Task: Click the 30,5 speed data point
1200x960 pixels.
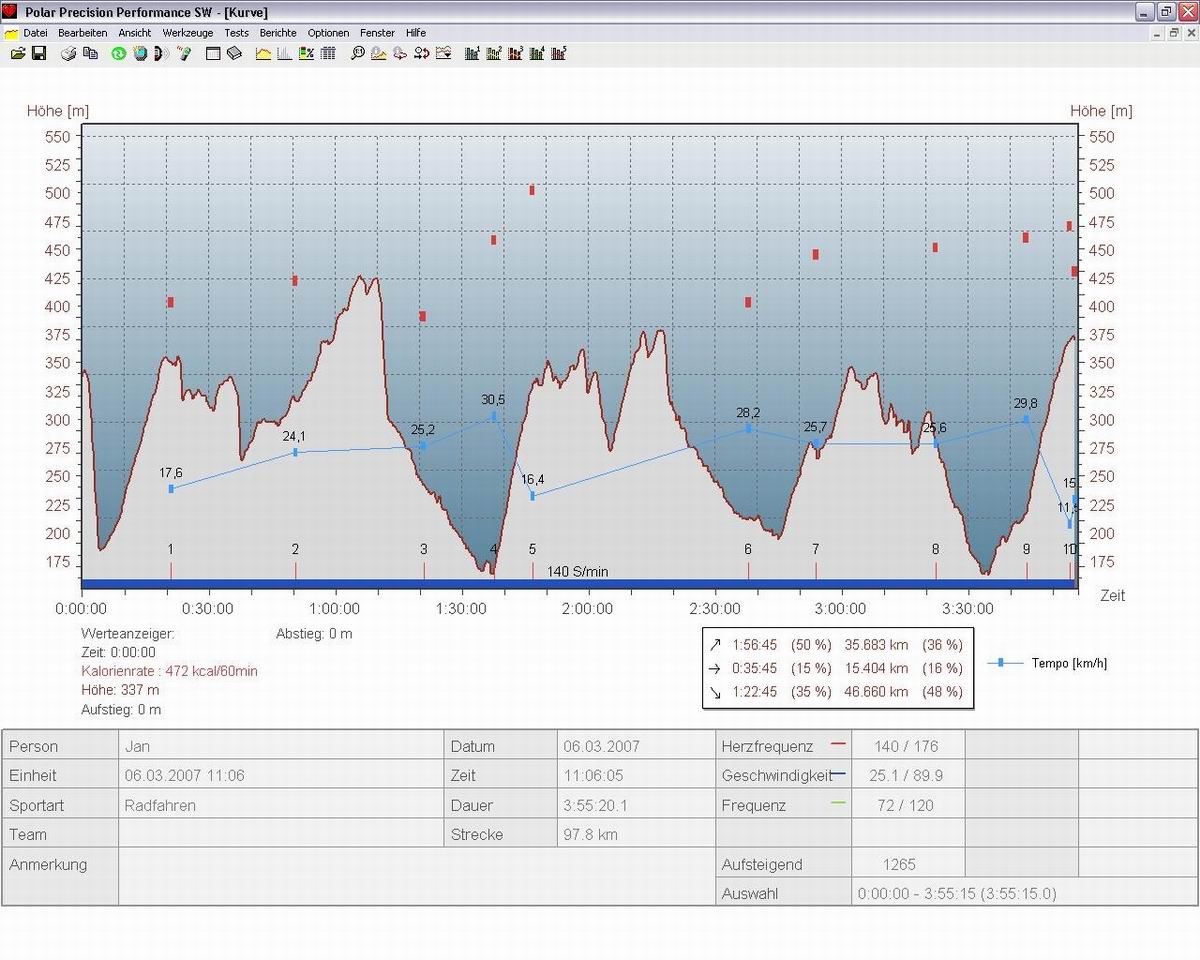Action: [x=494, y=416]
